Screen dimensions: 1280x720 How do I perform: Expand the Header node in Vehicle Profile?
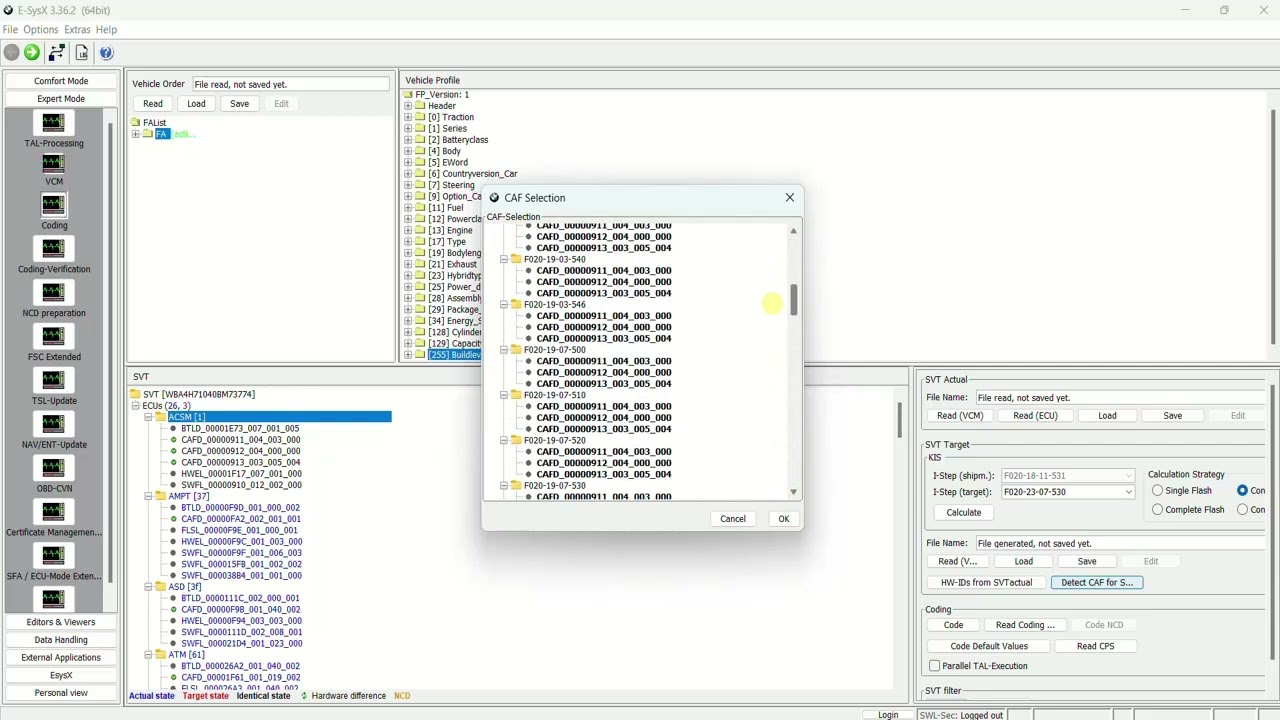[408, 106]
